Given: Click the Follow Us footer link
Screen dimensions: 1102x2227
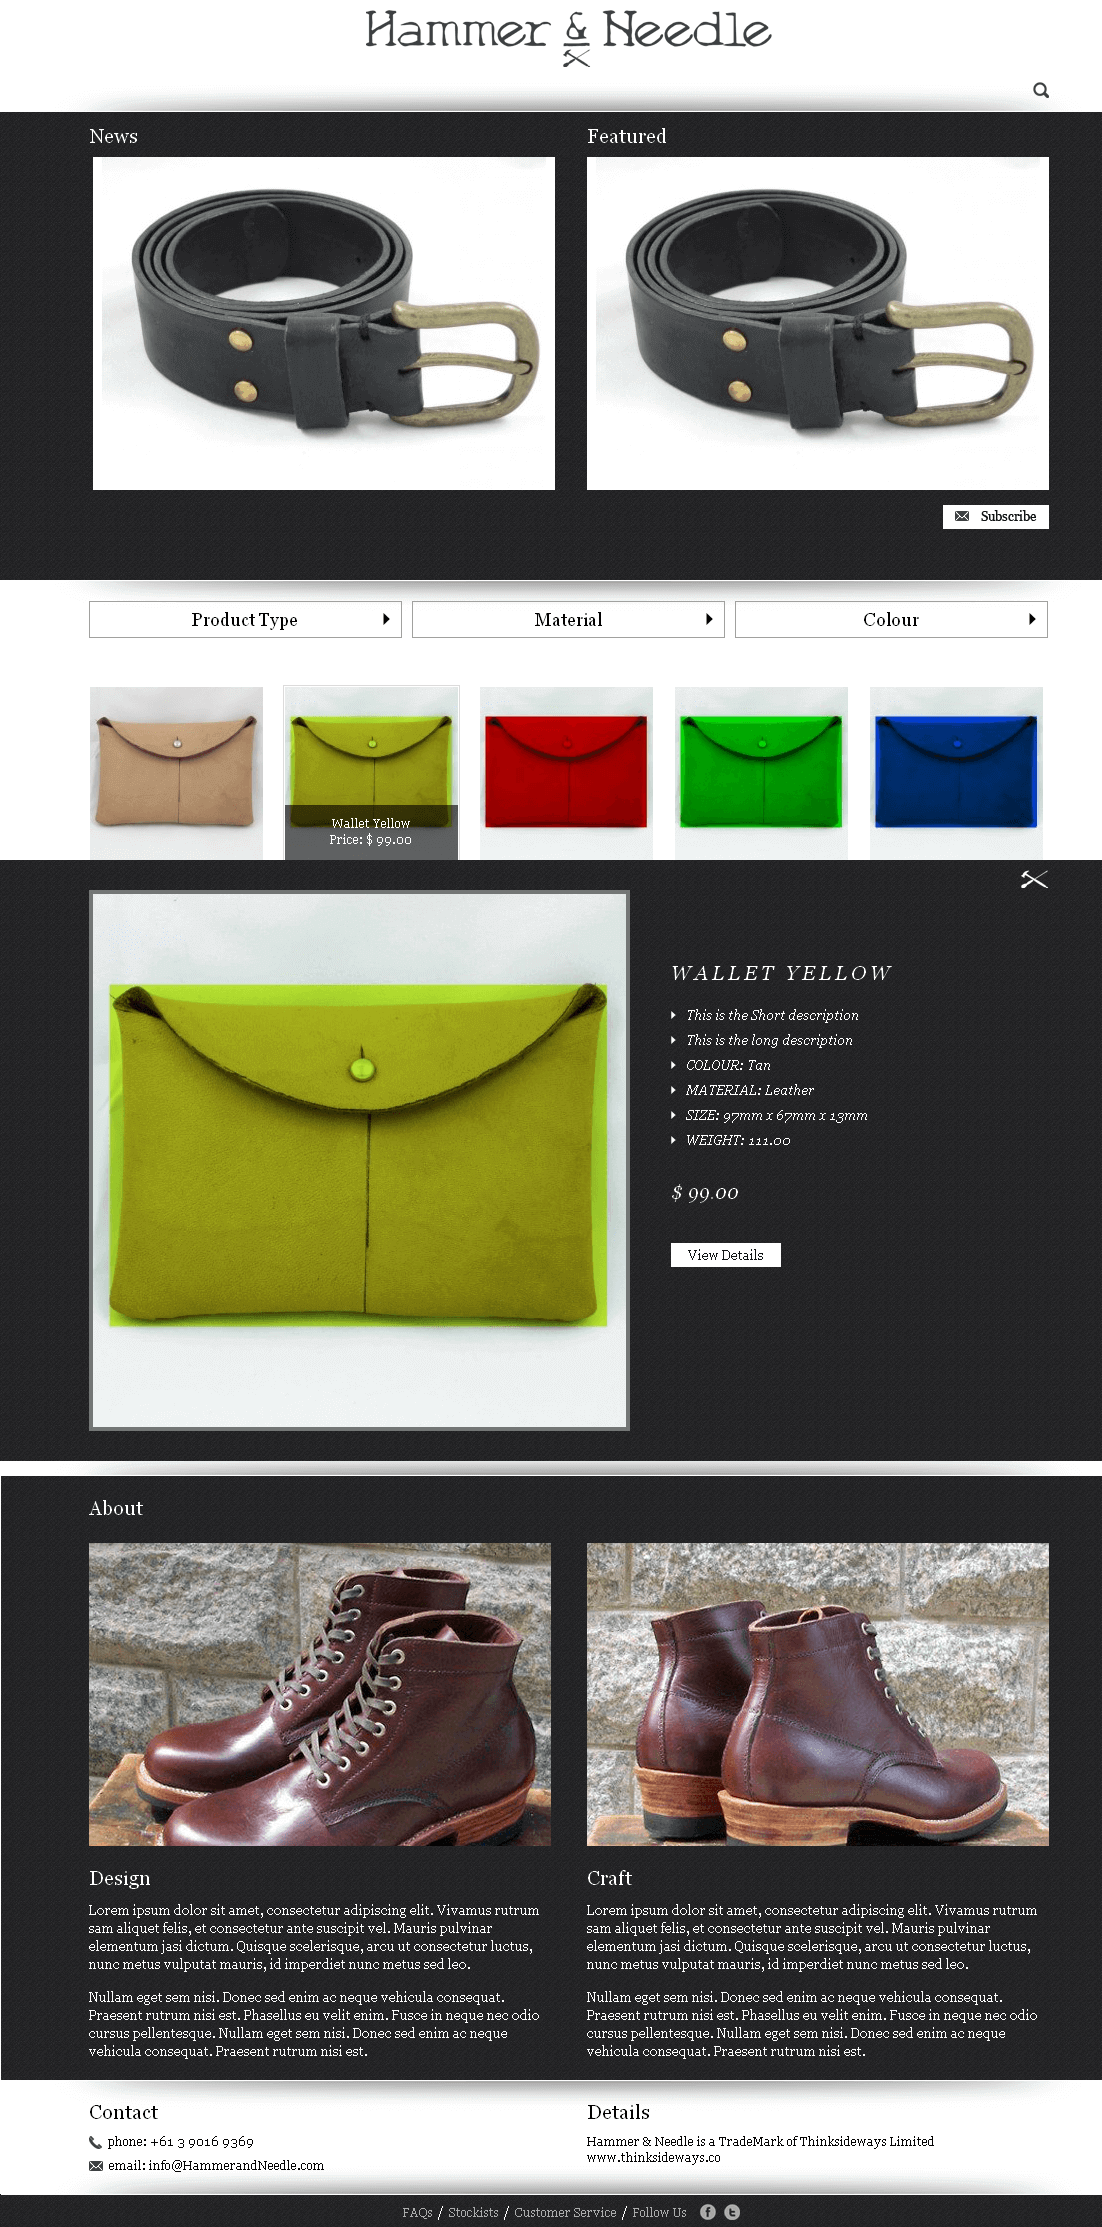Looking at the screenshot, I should click(659, 2212).
